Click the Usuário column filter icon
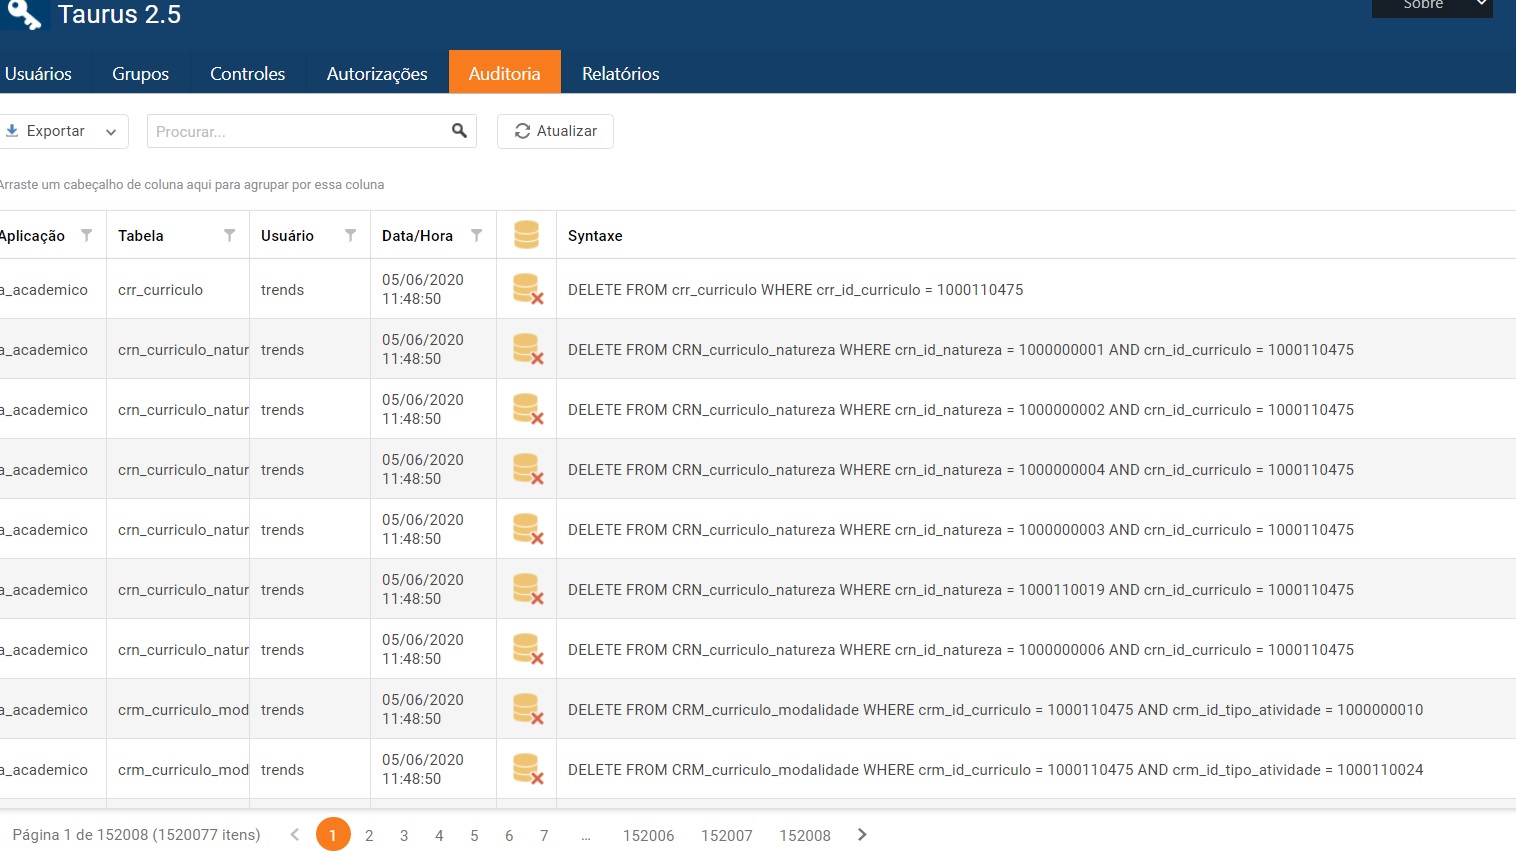 tap(350, 236)
